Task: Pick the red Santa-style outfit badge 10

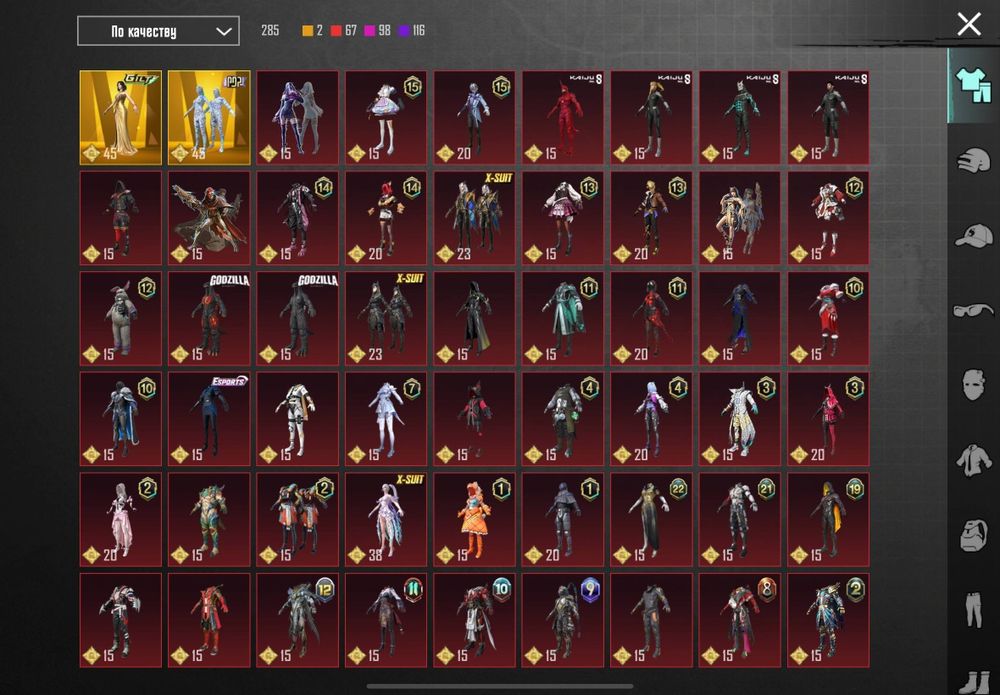Action: coord(828,319)
